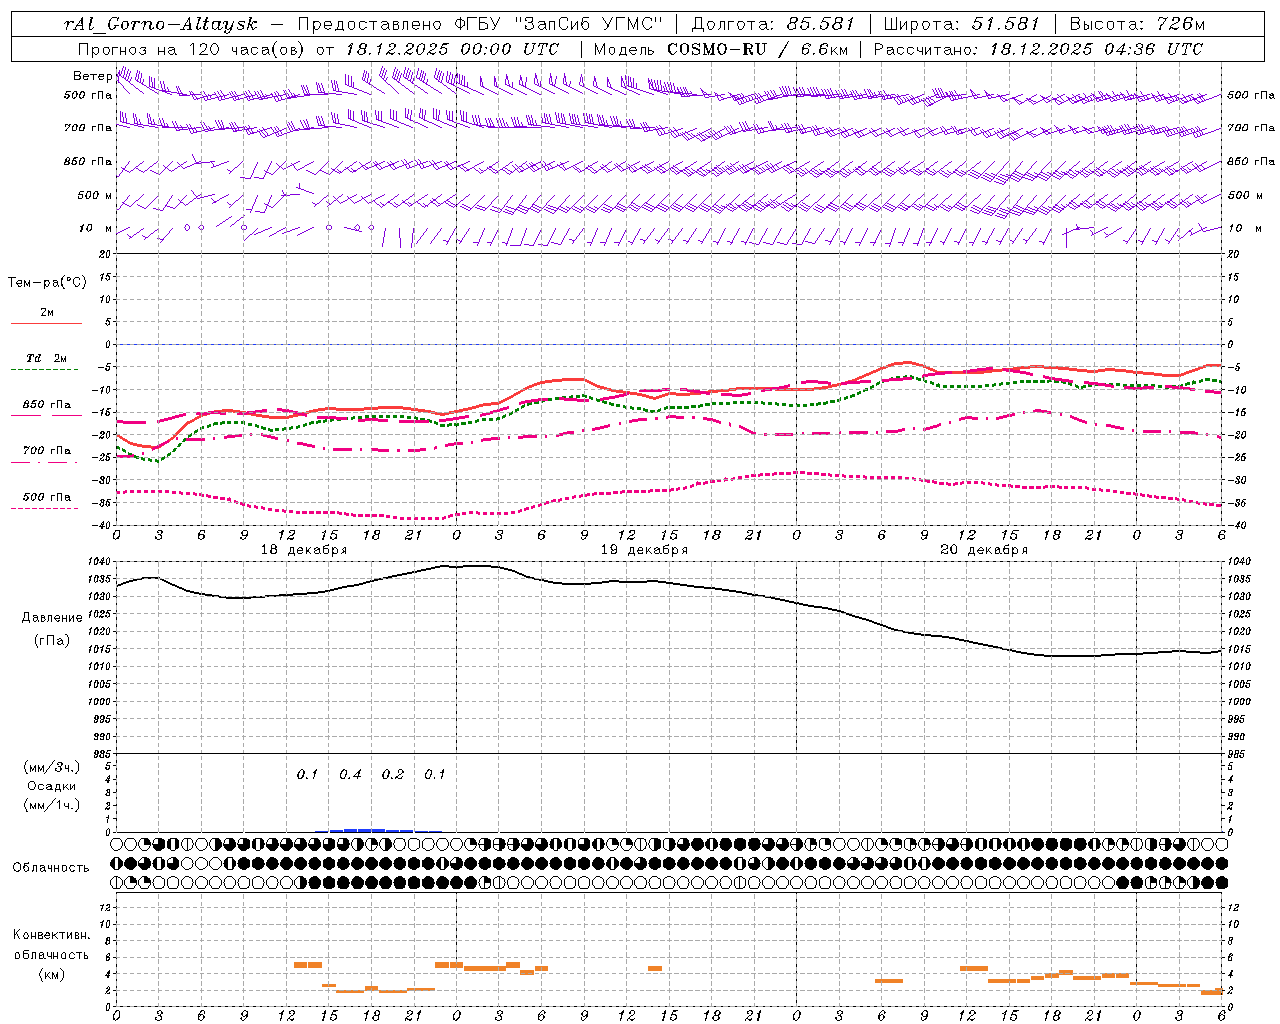The height and width of the screenshot is (1024, 1280).
Task: Click the 'Рассчитано: 18.12.2025 04:36 UTC' timestamp
Action: coord(1038,49)
